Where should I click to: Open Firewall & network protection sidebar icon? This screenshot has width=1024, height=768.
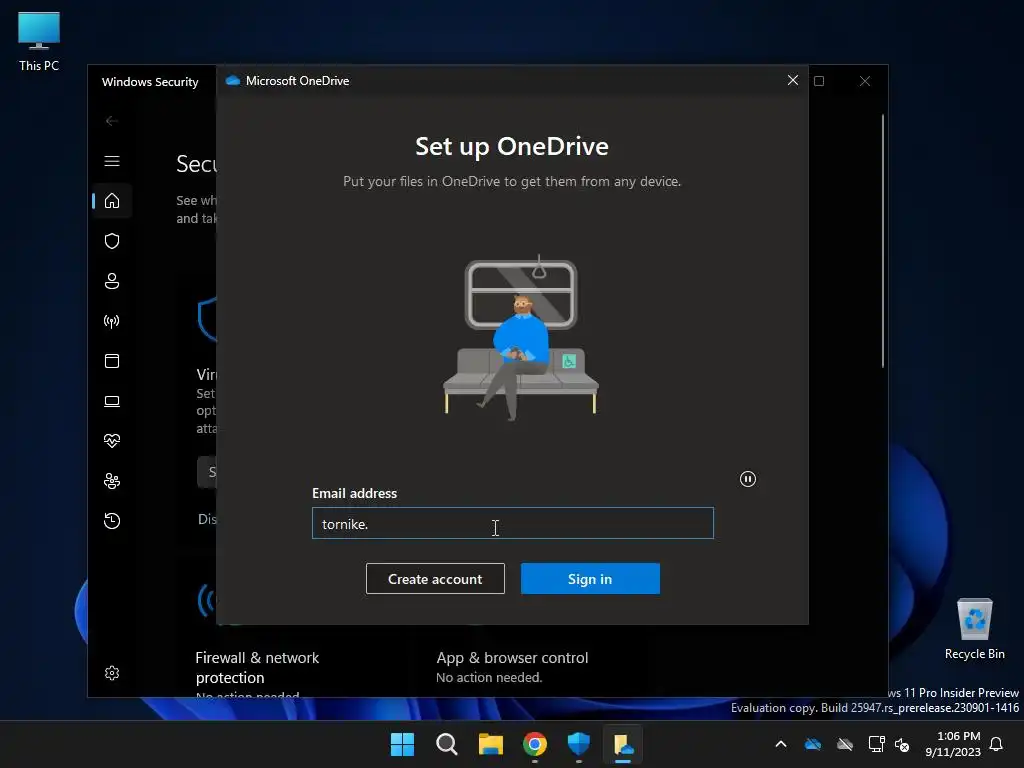click(x=112, y=321)
